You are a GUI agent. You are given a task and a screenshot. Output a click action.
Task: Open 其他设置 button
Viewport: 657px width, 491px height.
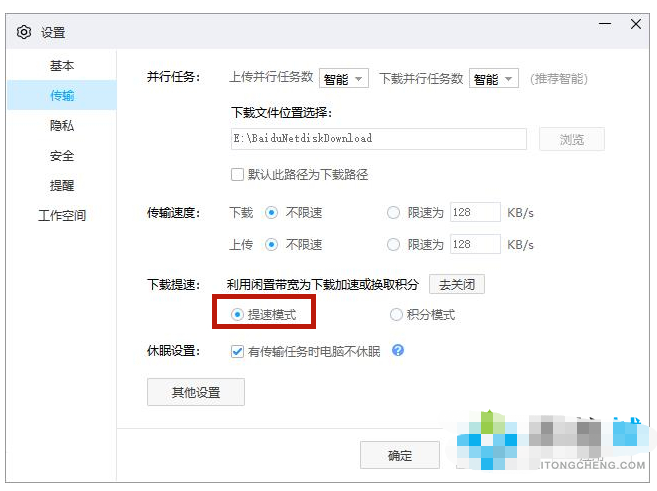(195, 392)
